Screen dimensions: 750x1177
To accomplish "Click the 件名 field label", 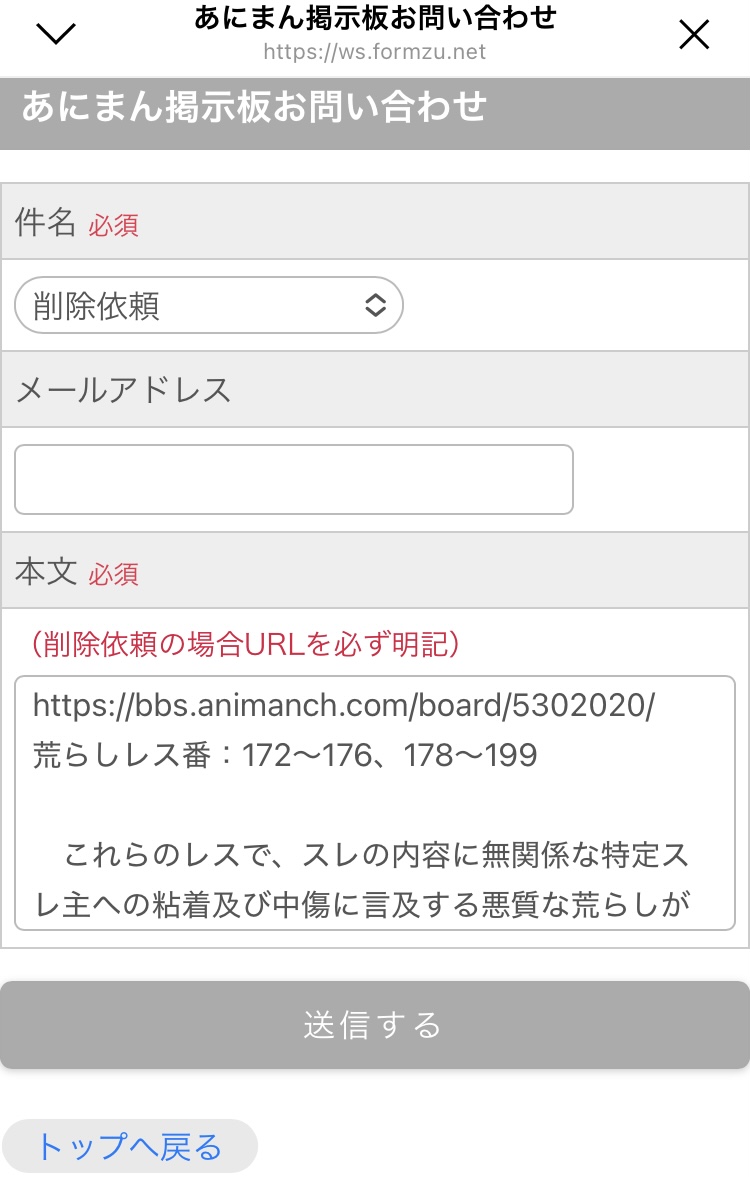I will coord(46,223).
